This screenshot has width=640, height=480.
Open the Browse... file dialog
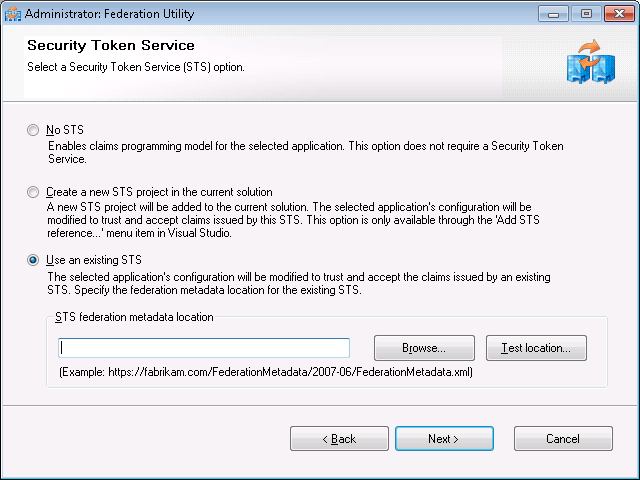click(x=423, y=348)
